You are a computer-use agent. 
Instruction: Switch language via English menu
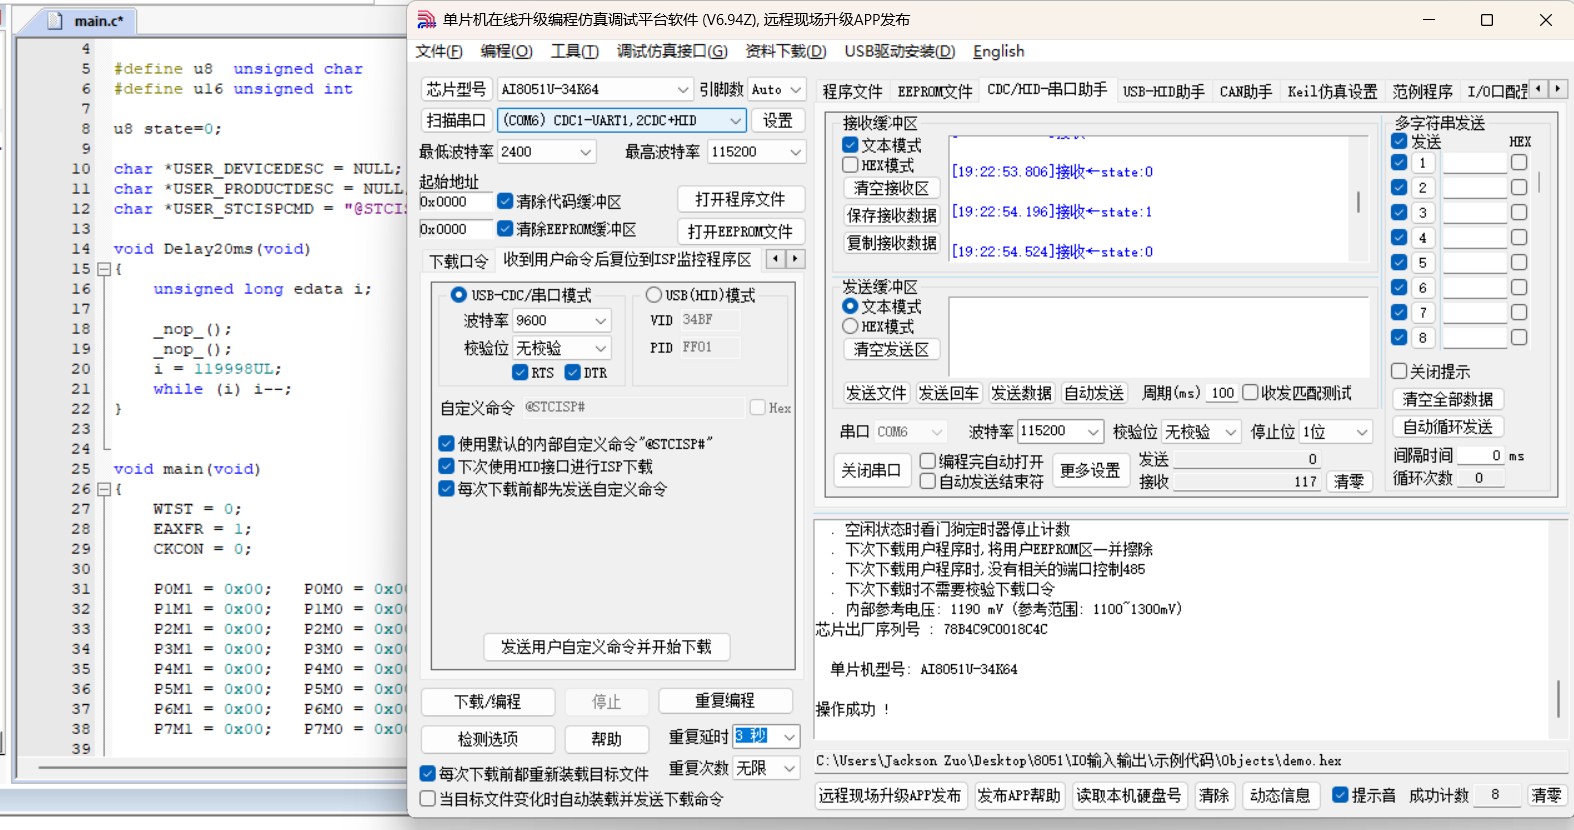tap(999, 51)
